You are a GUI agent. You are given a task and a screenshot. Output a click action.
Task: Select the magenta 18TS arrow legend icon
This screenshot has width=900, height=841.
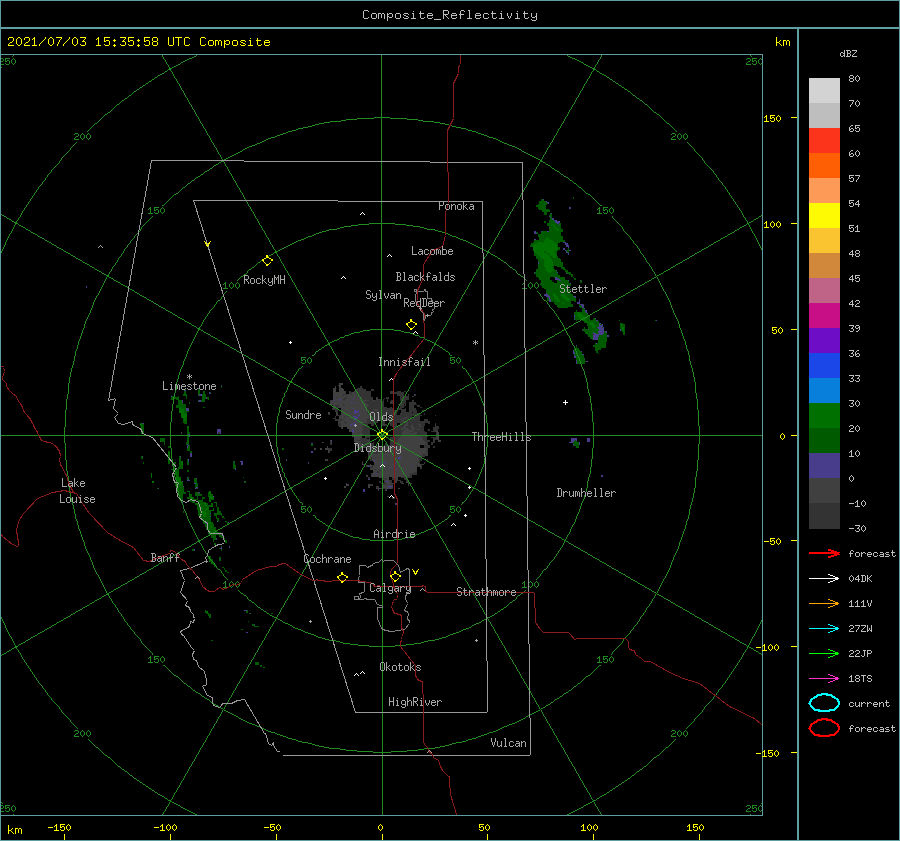pos(824,679)
